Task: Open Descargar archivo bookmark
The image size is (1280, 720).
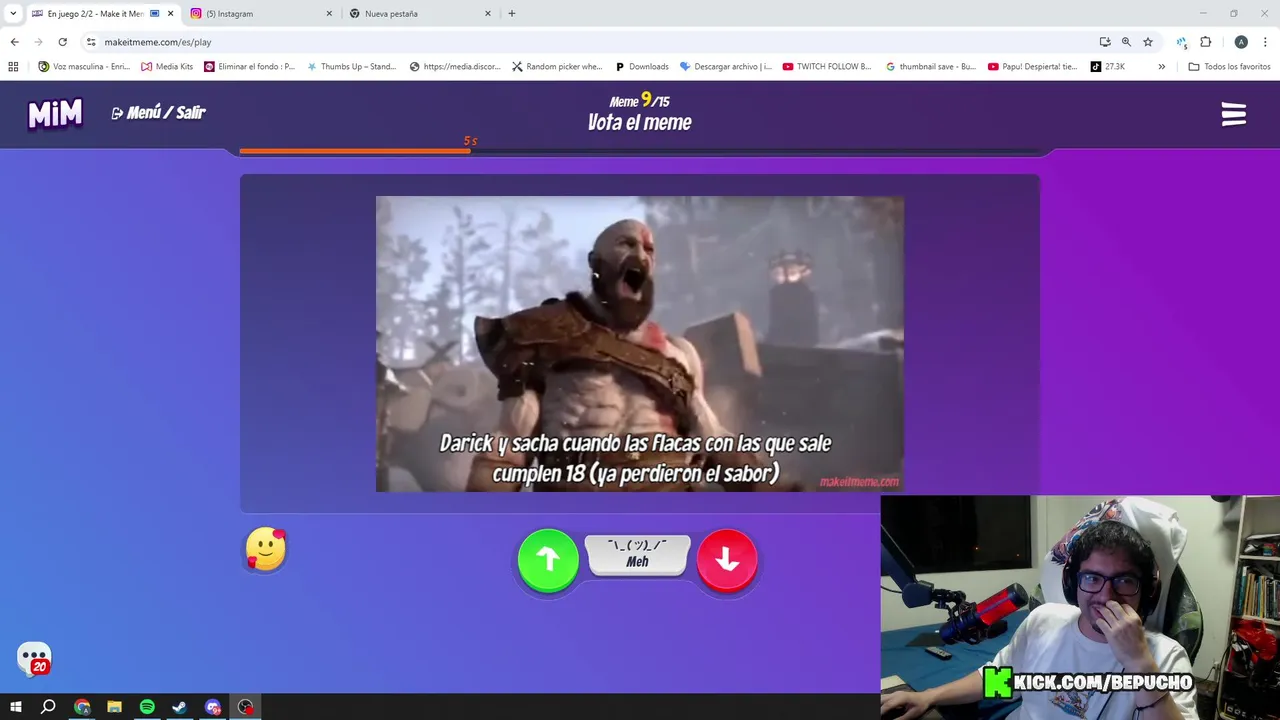Action: [x=726, y=67]
